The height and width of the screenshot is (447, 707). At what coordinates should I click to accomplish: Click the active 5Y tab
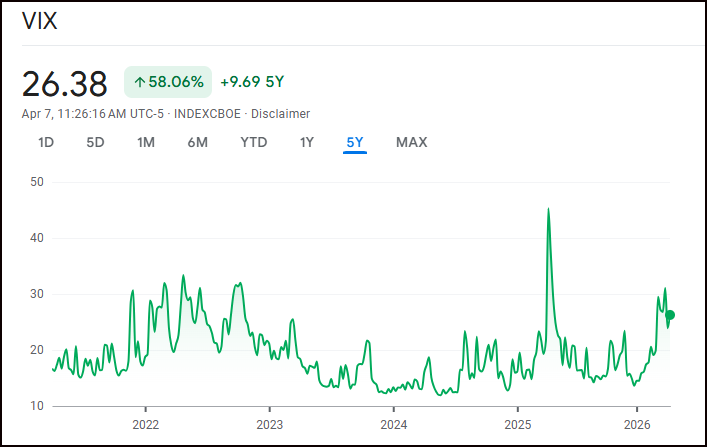point(355,142)
